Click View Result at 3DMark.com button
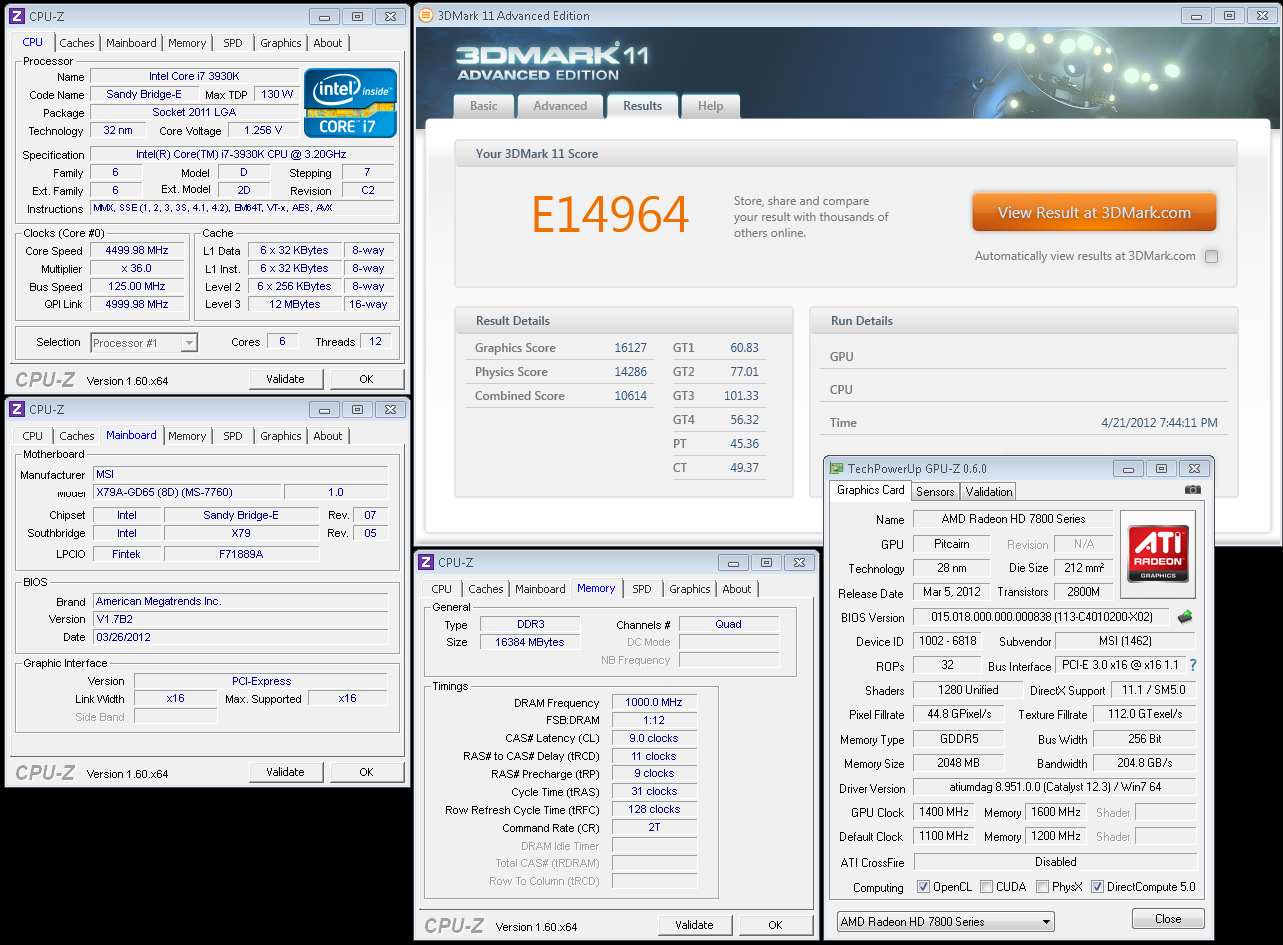1283x945 pixels. 1094,212
